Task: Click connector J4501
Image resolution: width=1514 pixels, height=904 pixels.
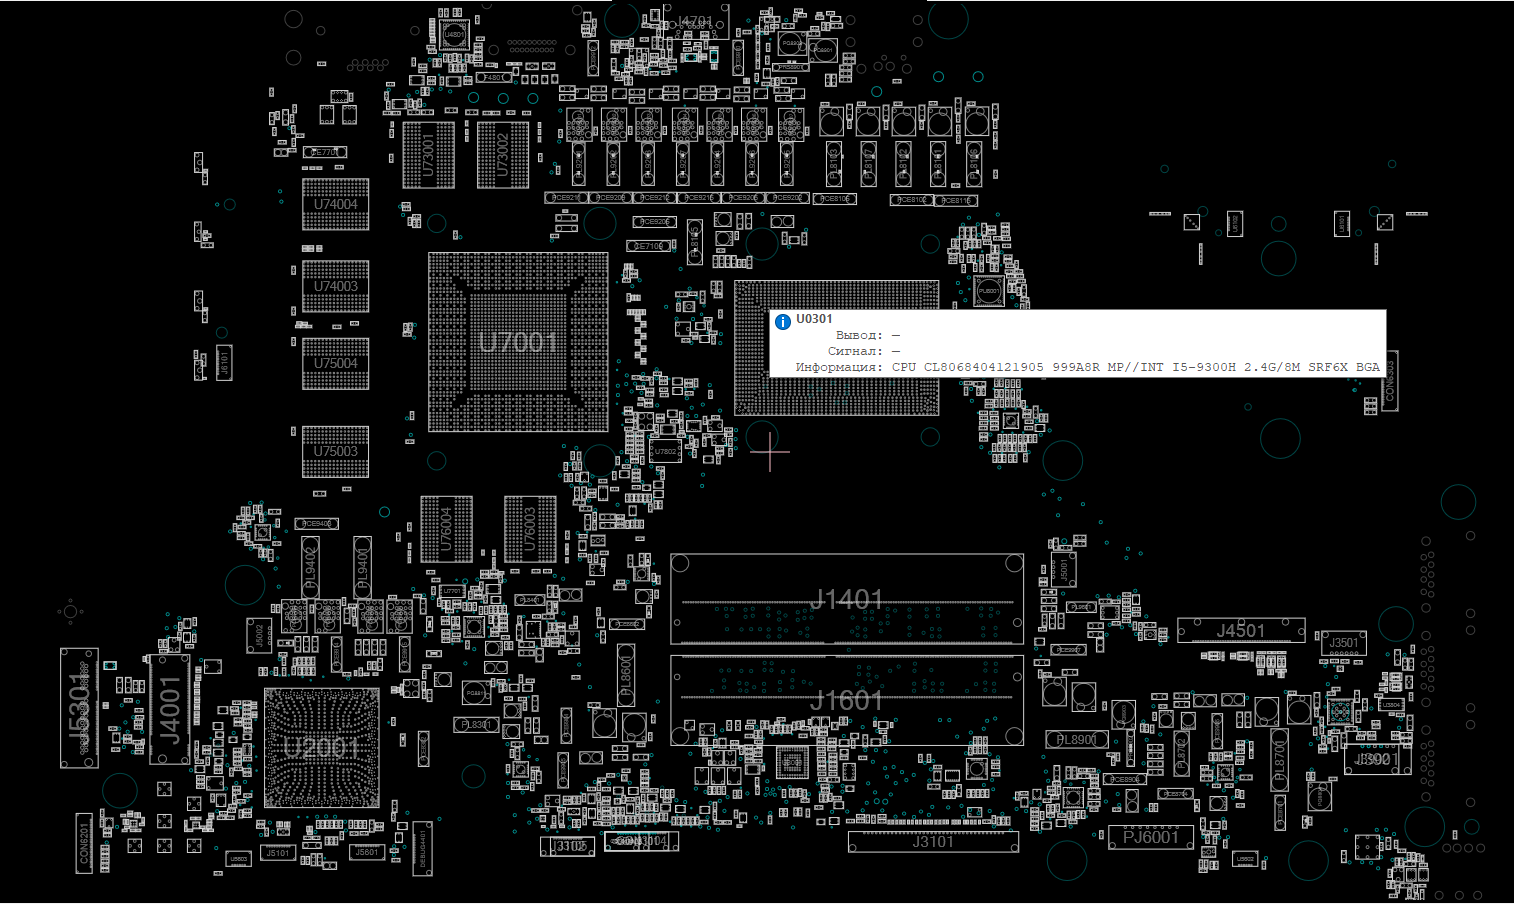Action: coord(1240,630)
